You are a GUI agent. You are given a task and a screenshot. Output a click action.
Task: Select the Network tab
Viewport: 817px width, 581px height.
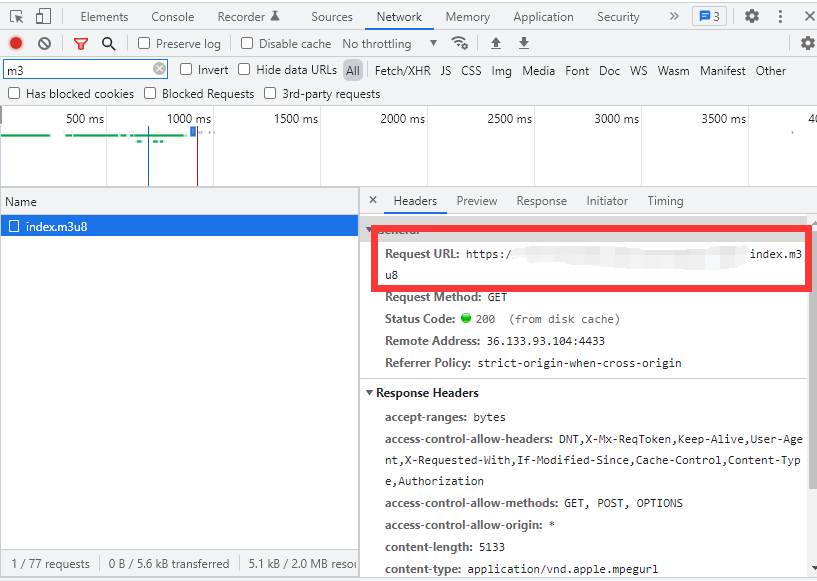coord(399,17)
